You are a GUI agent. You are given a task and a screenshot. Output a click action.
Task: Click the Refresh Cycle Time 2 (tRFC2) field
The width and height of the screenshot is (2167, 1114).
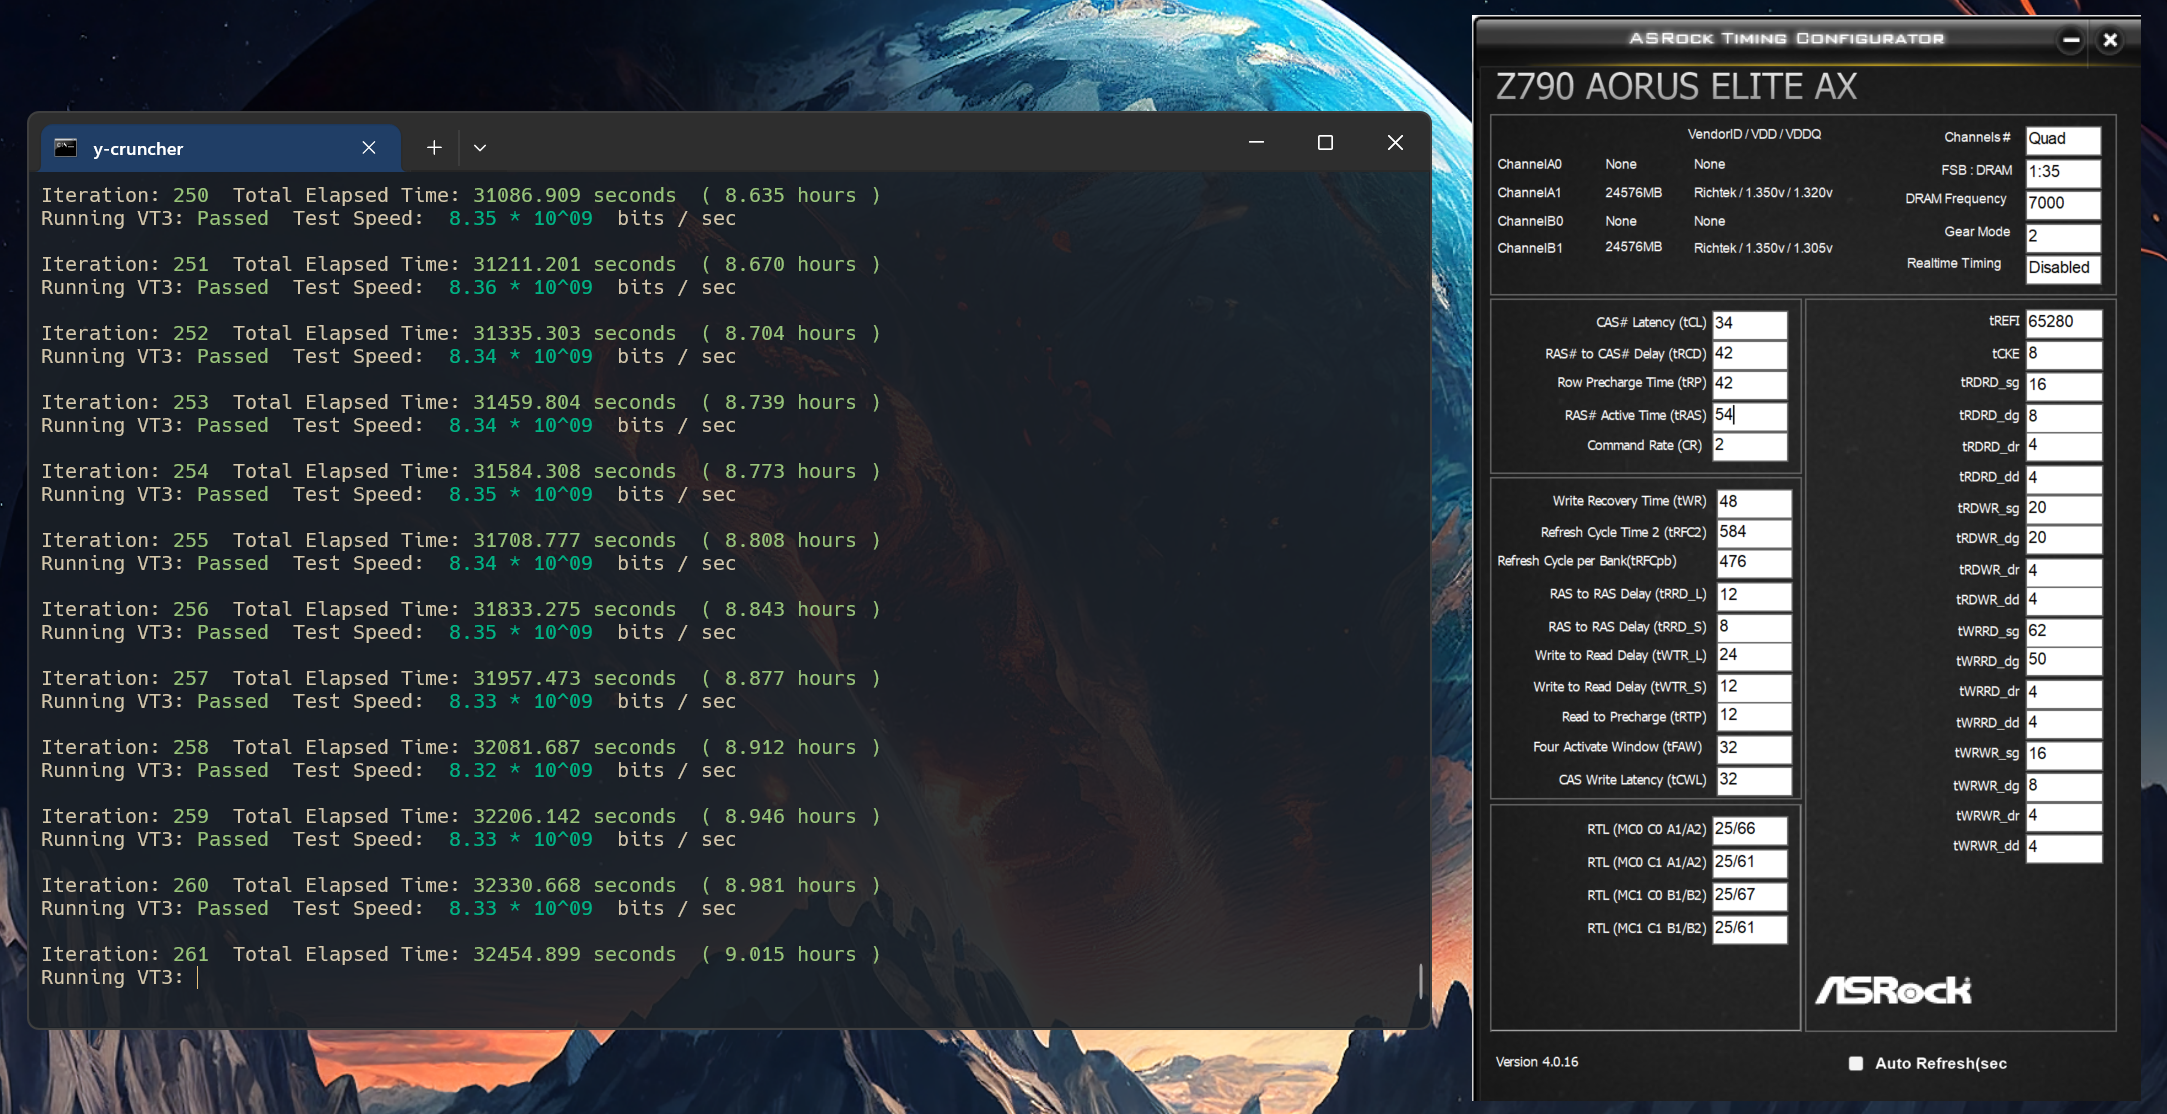coord(1753,532)
